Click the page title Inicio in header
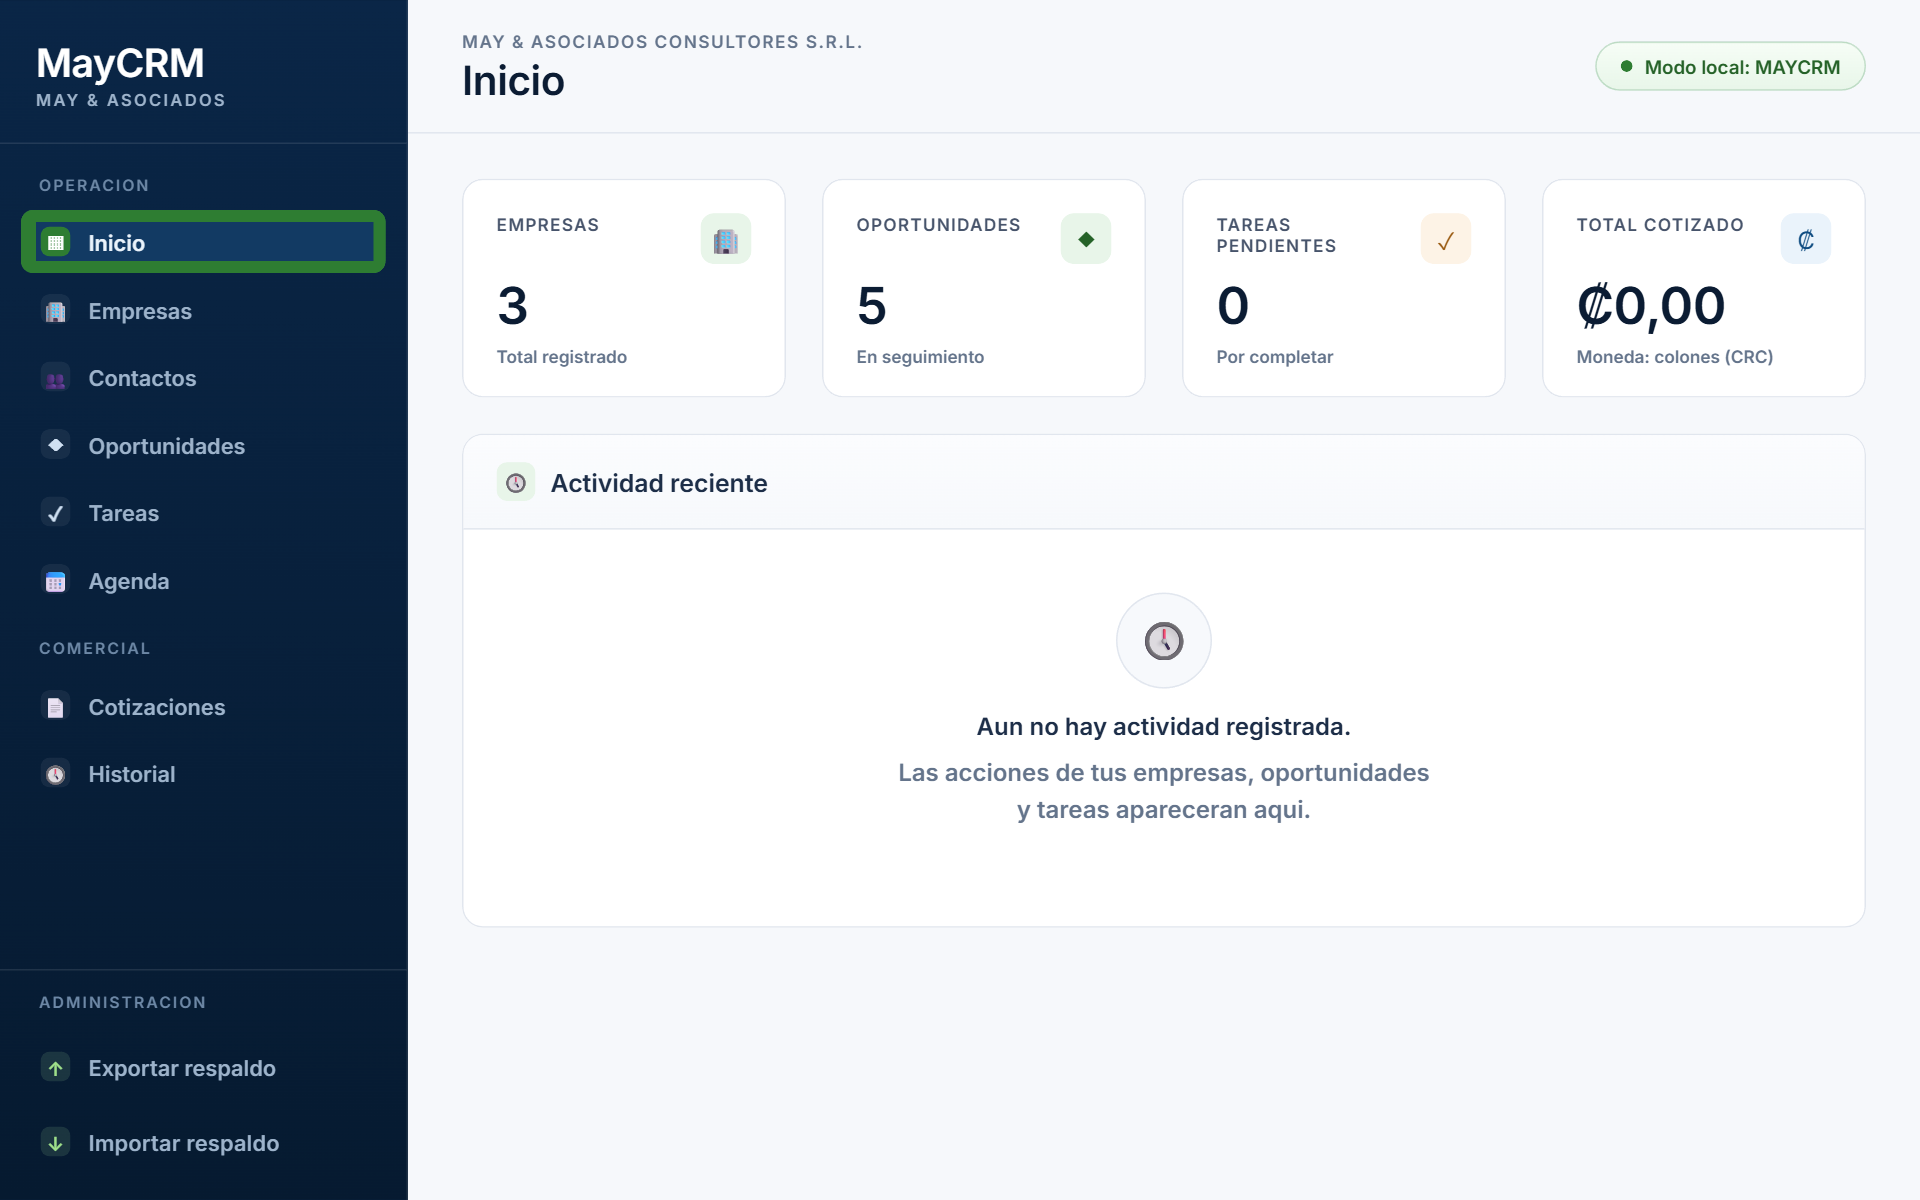 pyautogui.click(x=513, y=81)
